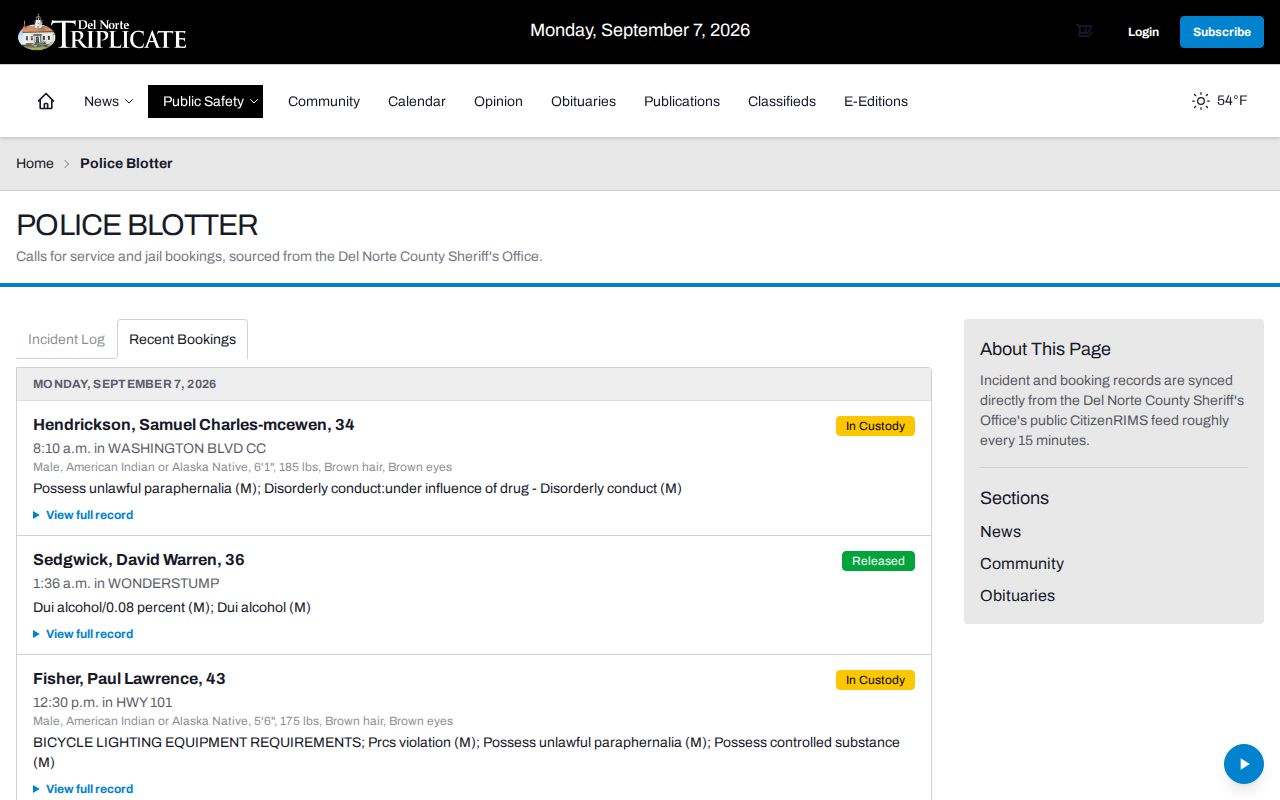
Task: Open the E-Editions menu item
Action: click(876, 101)
